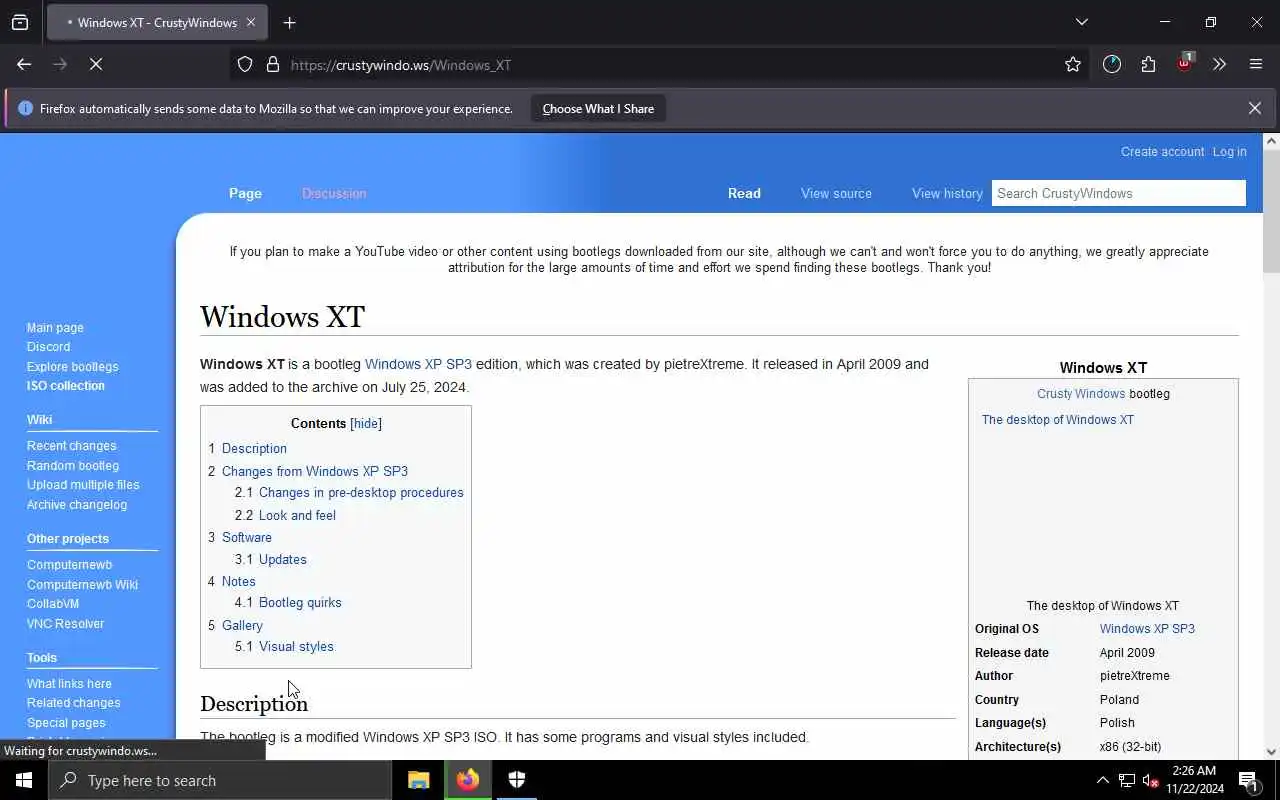1280x800 pixels.
Task: Open the View source tab
Action: tap(836, 193)
